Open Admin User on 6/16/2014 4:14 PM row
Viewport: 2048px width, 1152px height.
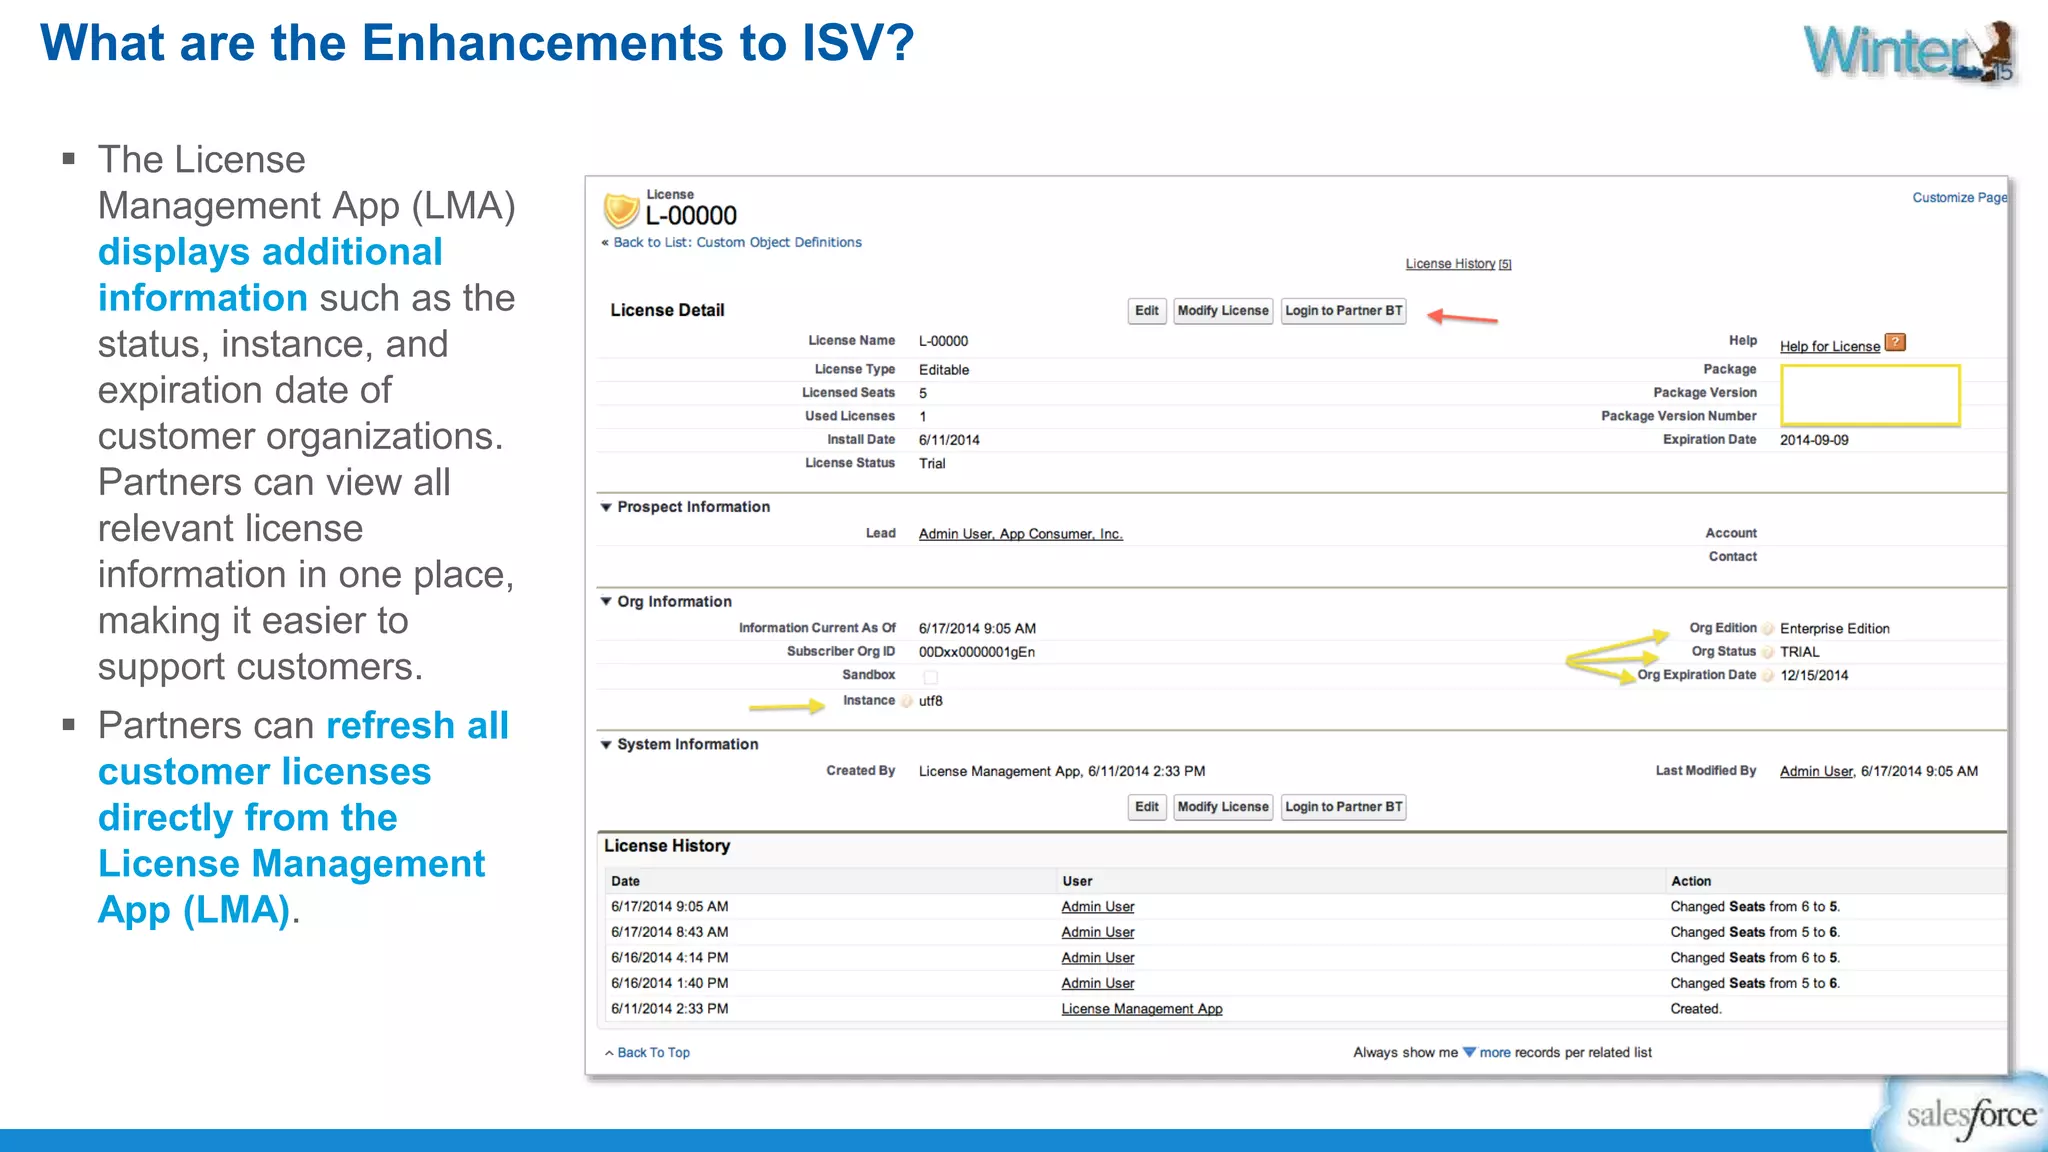pos(1098,958)
